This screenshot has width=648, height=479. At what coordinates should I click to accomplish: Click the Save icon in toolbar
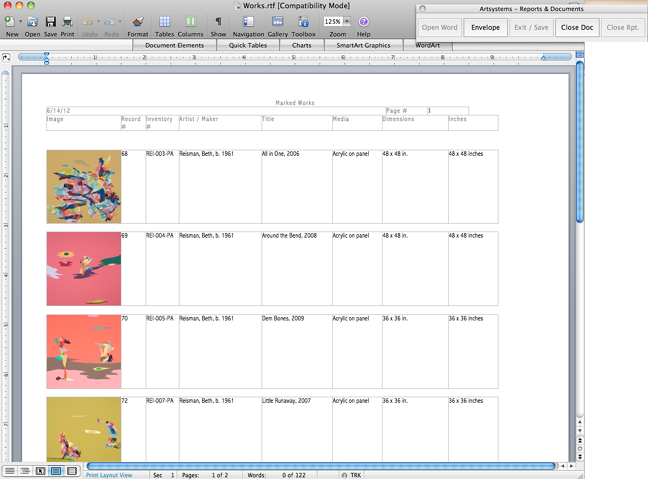point(50,21)
